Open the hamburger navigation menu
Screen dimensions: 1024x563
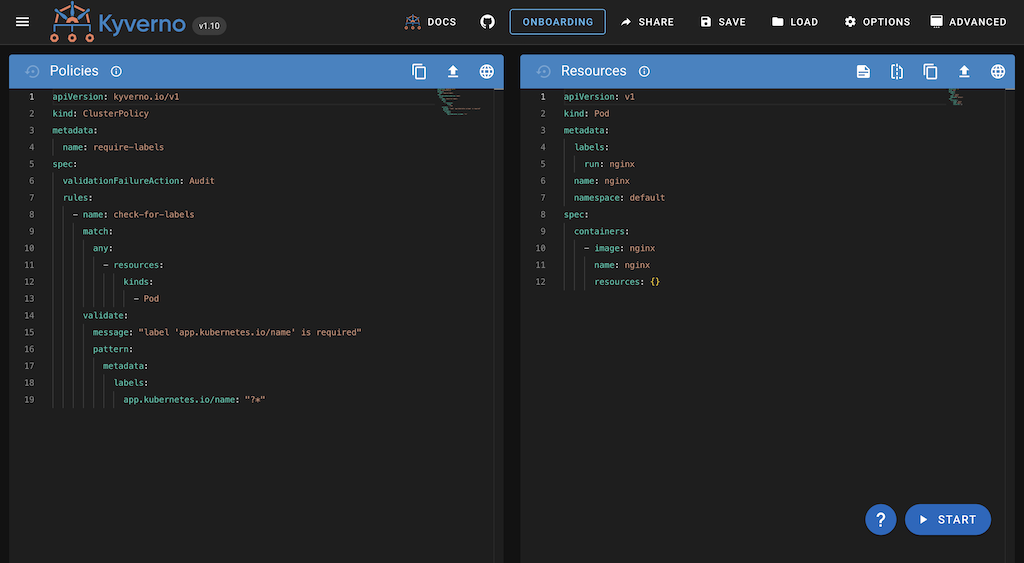(x=22, y=21)
